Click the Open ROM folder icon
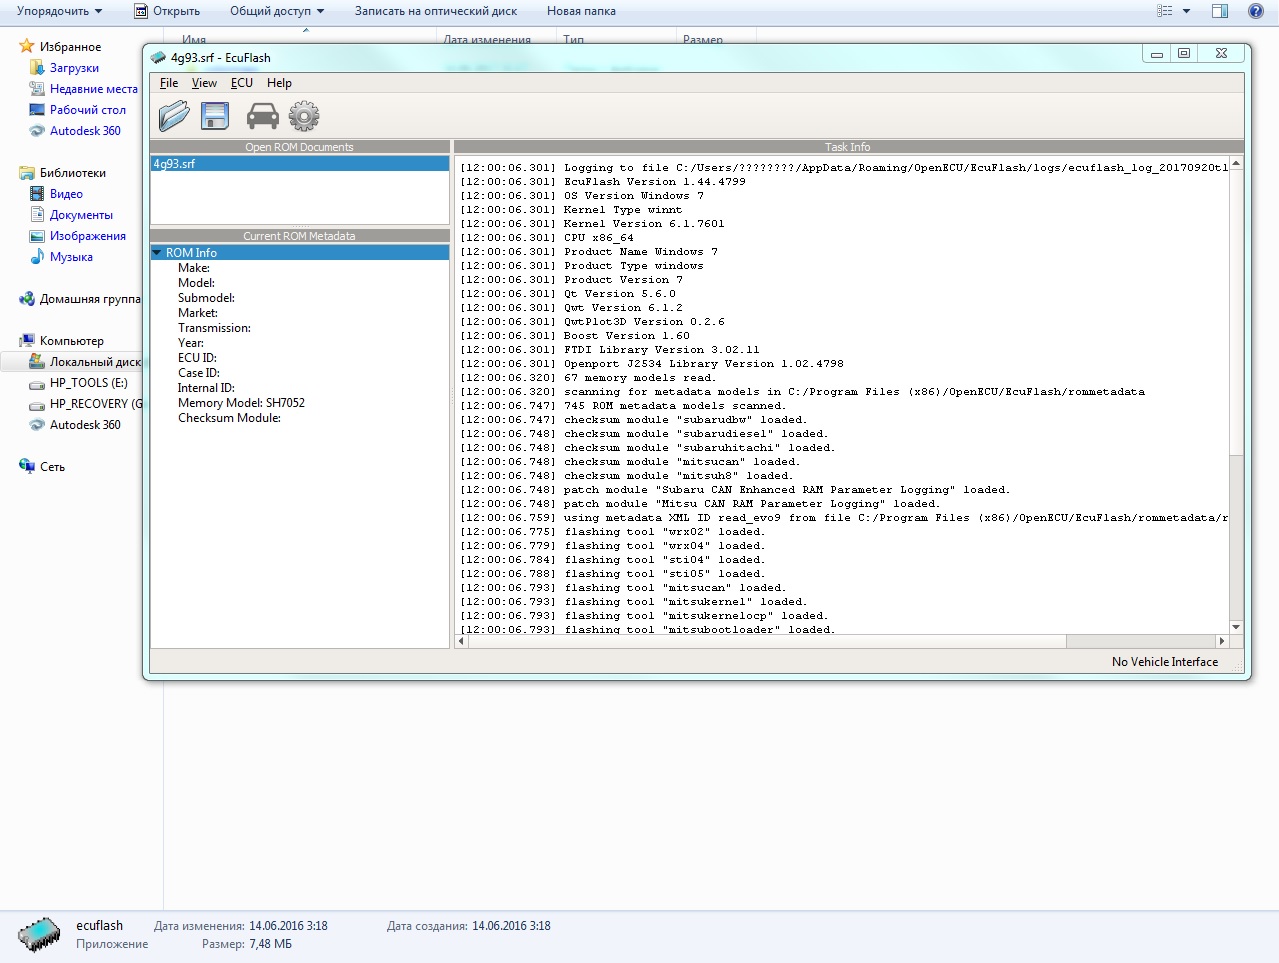This screenshot has height=963, width=1279. point(174,116)
